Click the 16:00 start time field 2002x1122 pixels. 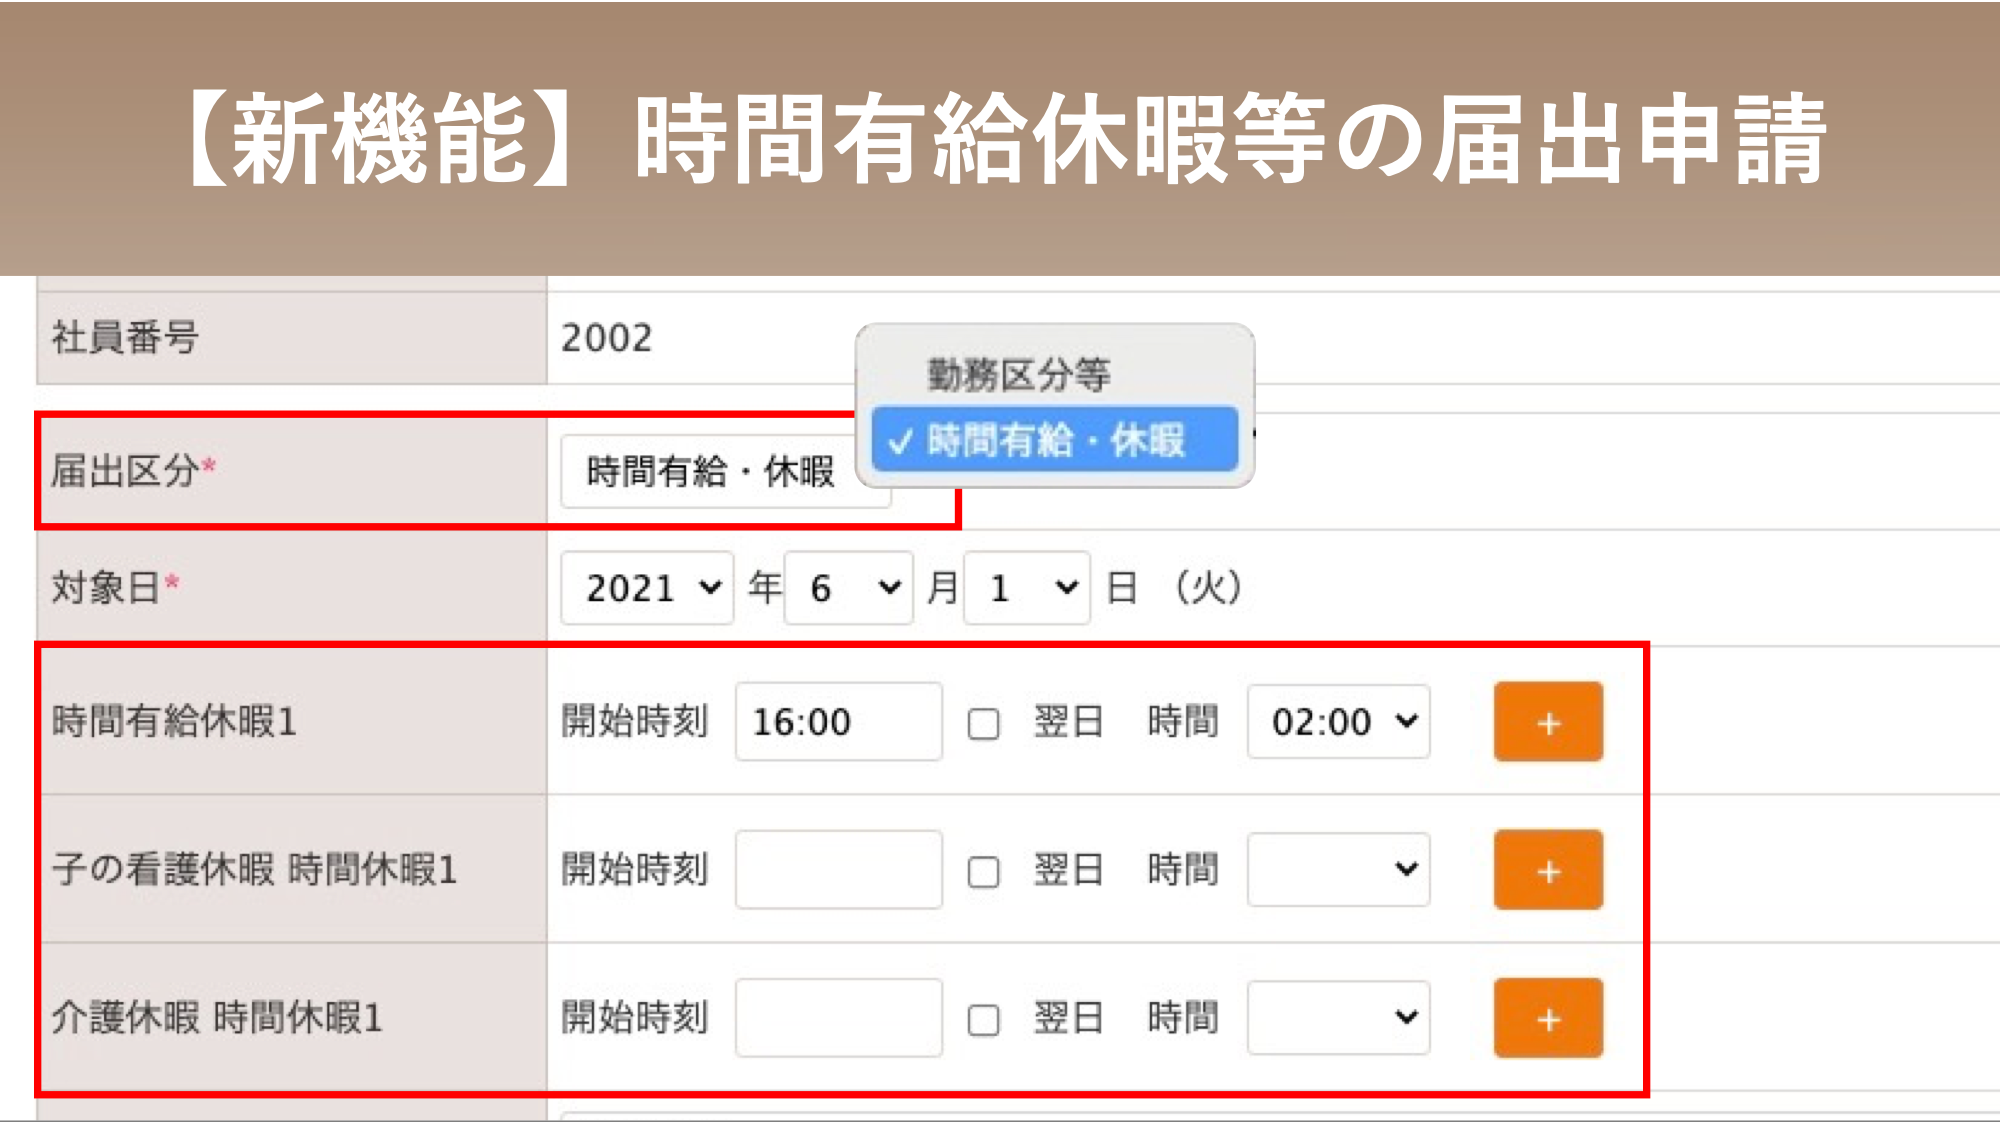pyautogui.click(x=839, y=722)
